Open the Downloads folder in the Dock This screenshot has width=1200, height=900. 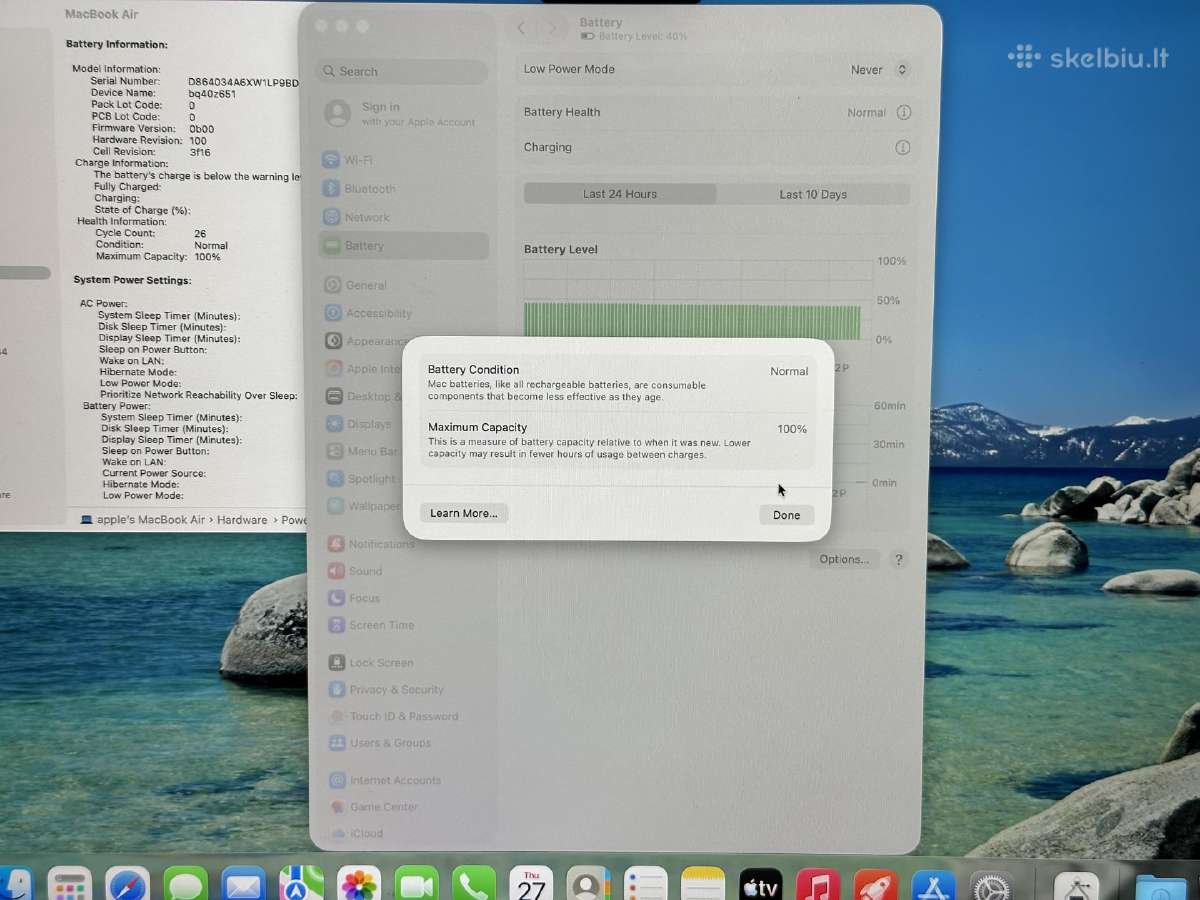1162,888
